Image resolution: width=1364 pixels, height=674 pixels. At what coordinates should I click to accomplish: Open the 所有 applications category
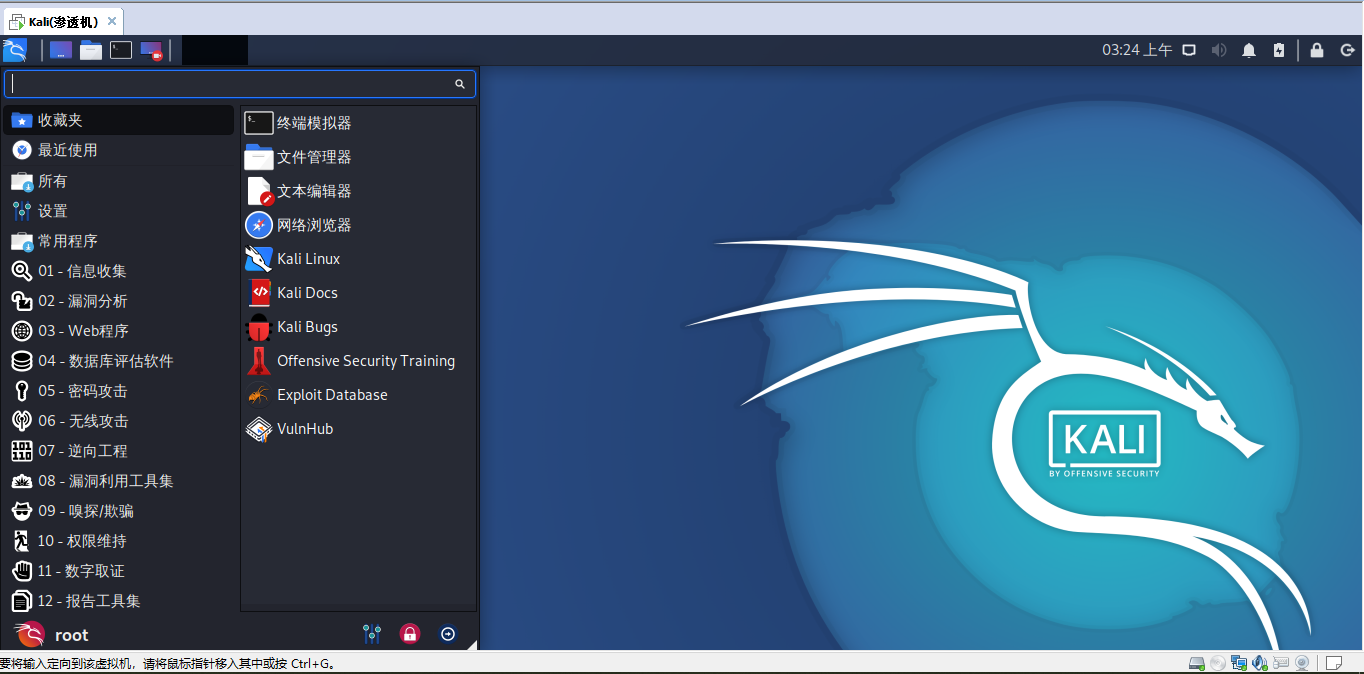[x=119, y=181]
